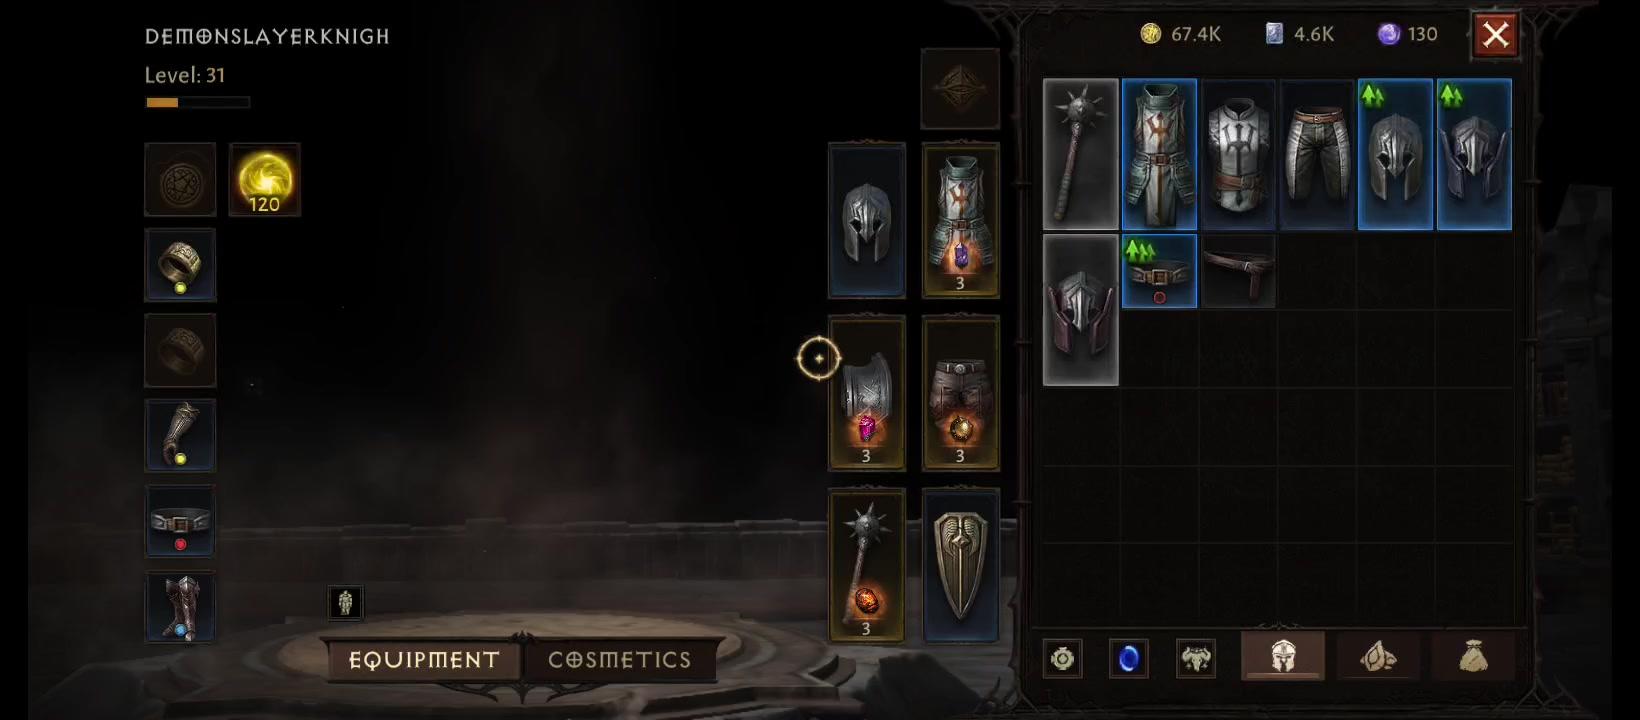Switch to the Equipment tab

pos(424,660)
